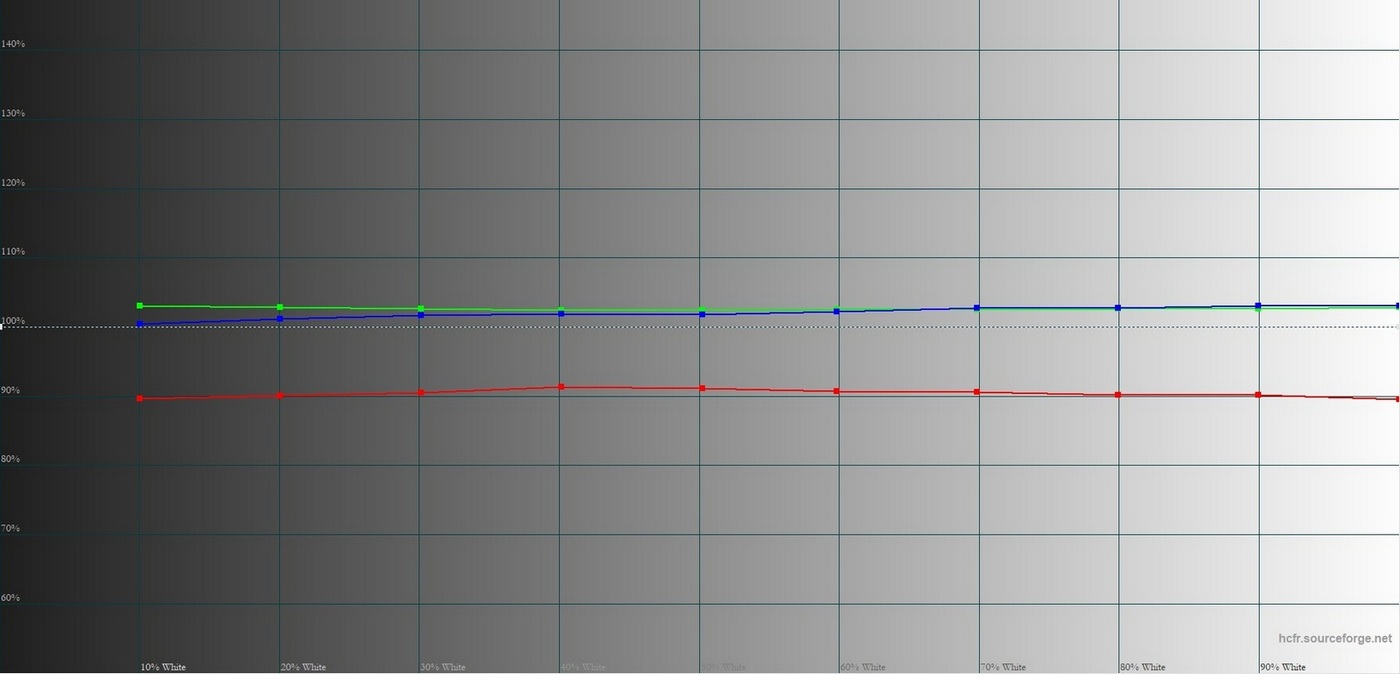Viewport: 1400px width, 674px height.
Task: Pick the red data point at 10% White
Action: tap(140, 399)
